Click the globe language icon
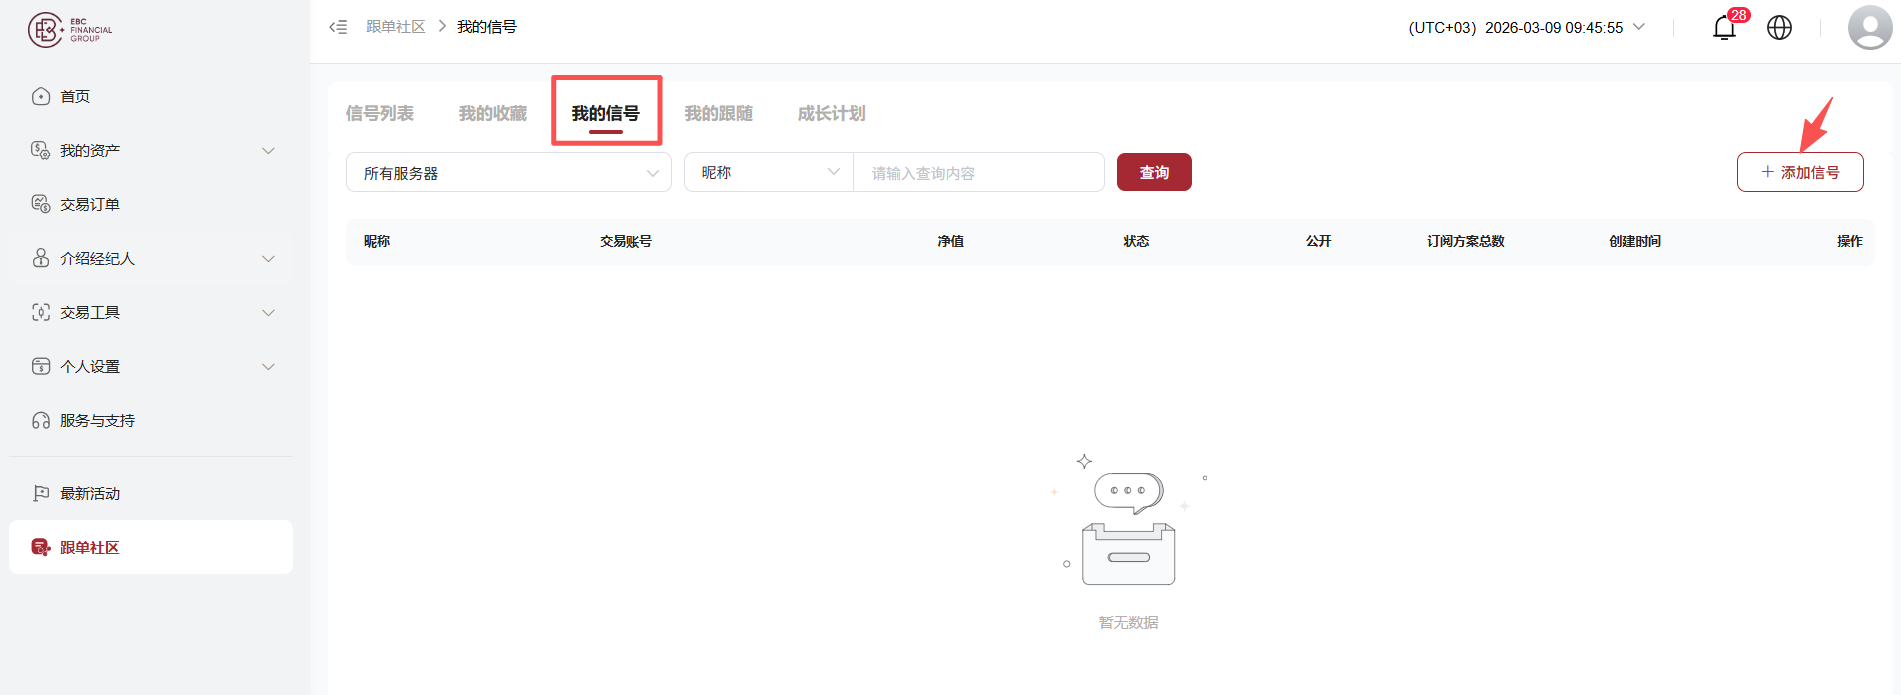This screenshot has width=1901, height=695. (1779, 28)
